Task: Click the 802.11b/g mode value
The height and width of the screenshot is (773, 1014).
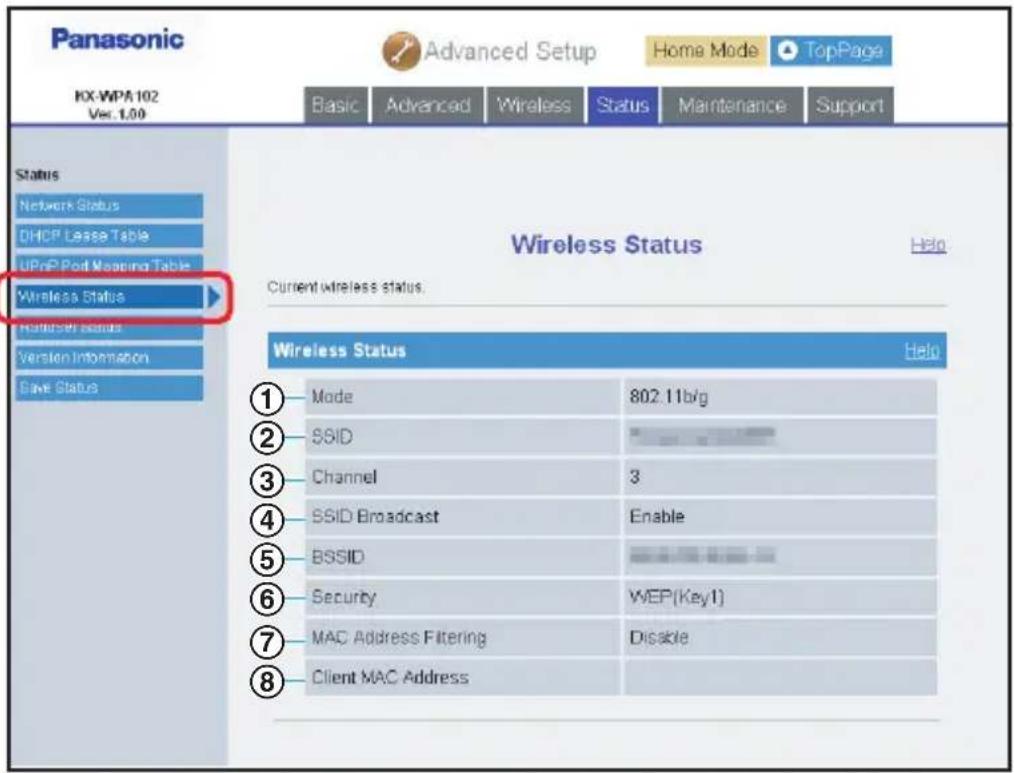Action: point(669,397)
